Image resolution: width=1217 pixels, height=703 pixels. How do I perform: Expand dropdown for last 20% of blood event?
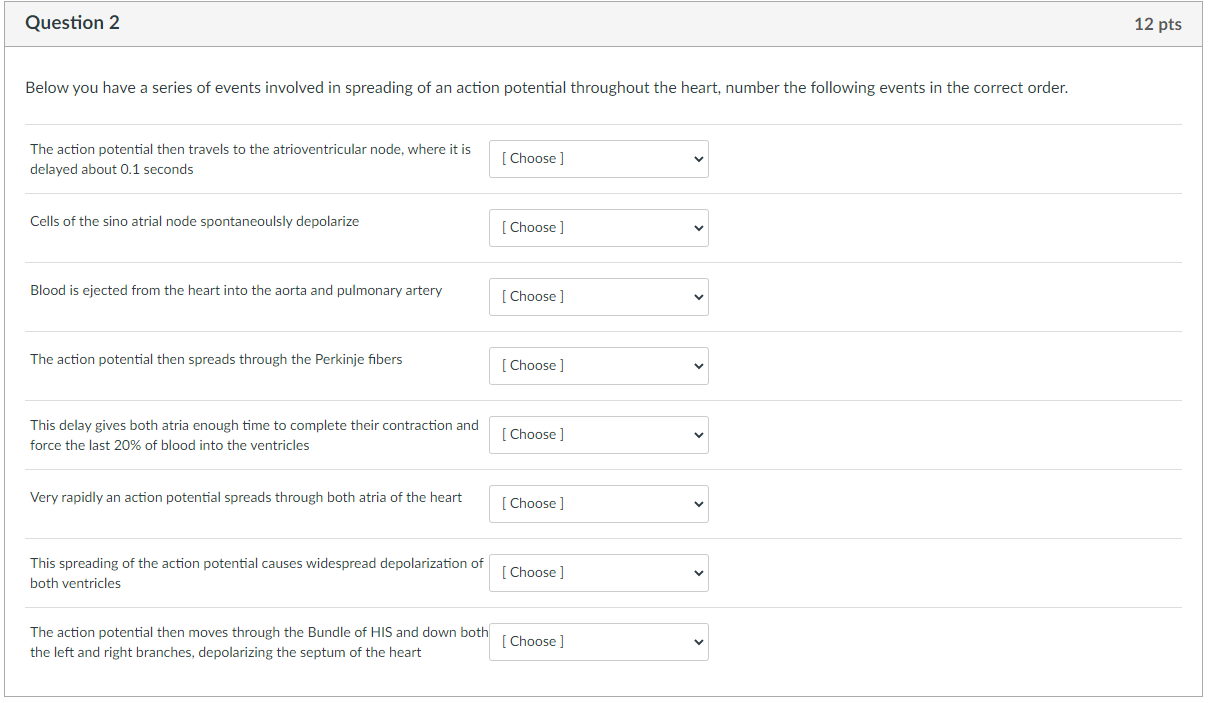(x=598, y=435)
